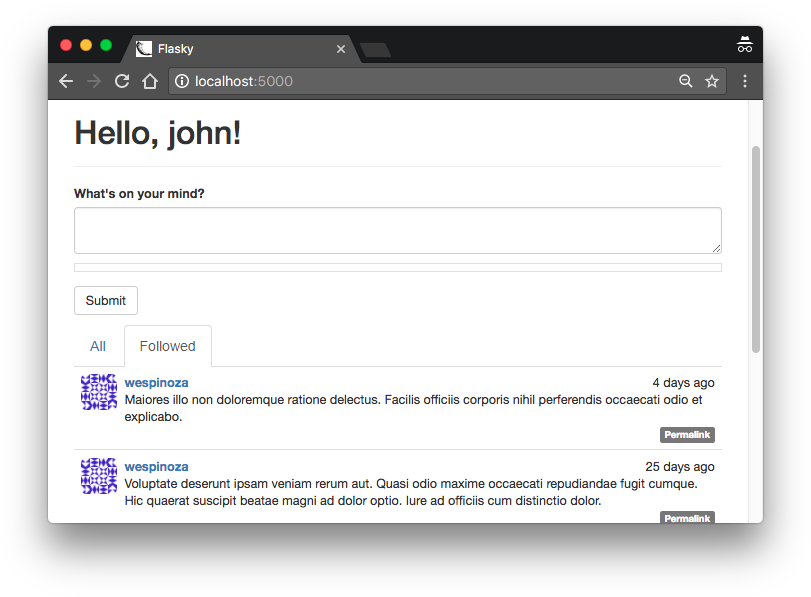Click the Submit button
This screenshot has width=811, height=597.
point(106,301)
